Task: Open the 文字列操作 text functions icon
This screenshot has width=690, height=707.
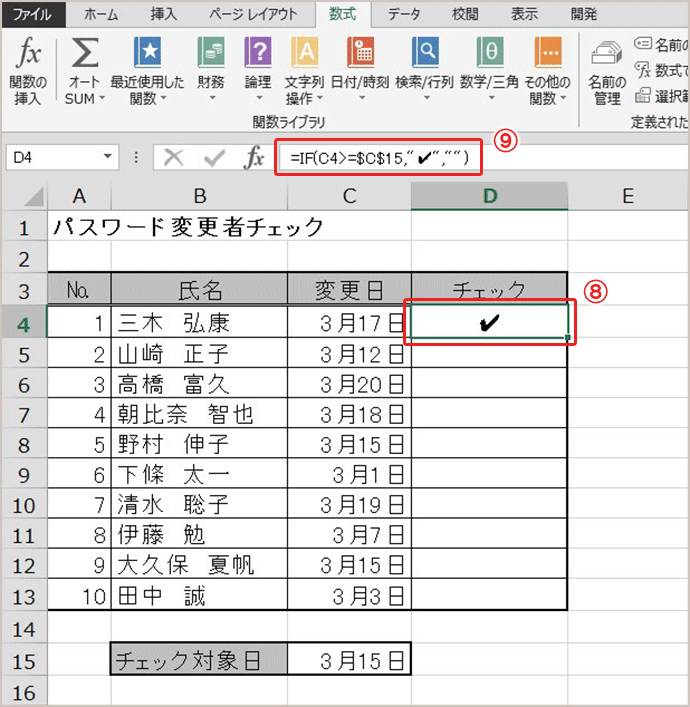Action: tap(304, 52)
